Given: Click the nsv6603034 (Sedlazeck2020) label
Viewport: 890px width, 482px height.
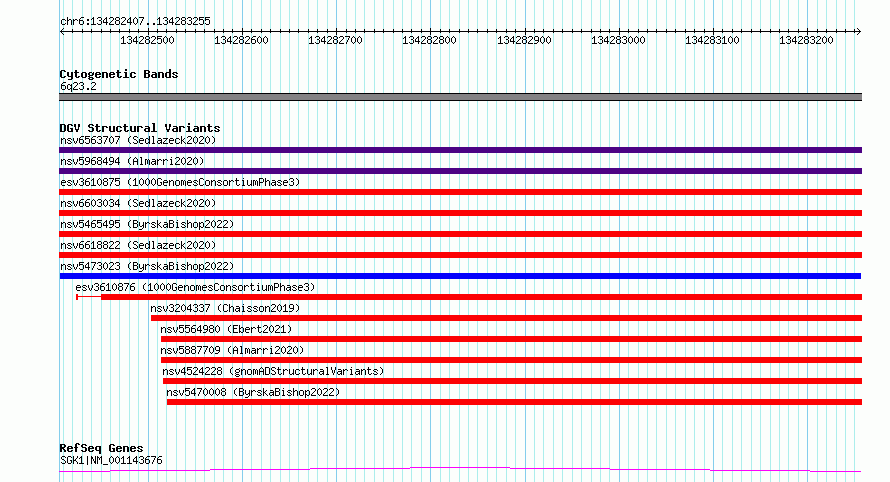Looking at the screenshot, I should point(138,203).
